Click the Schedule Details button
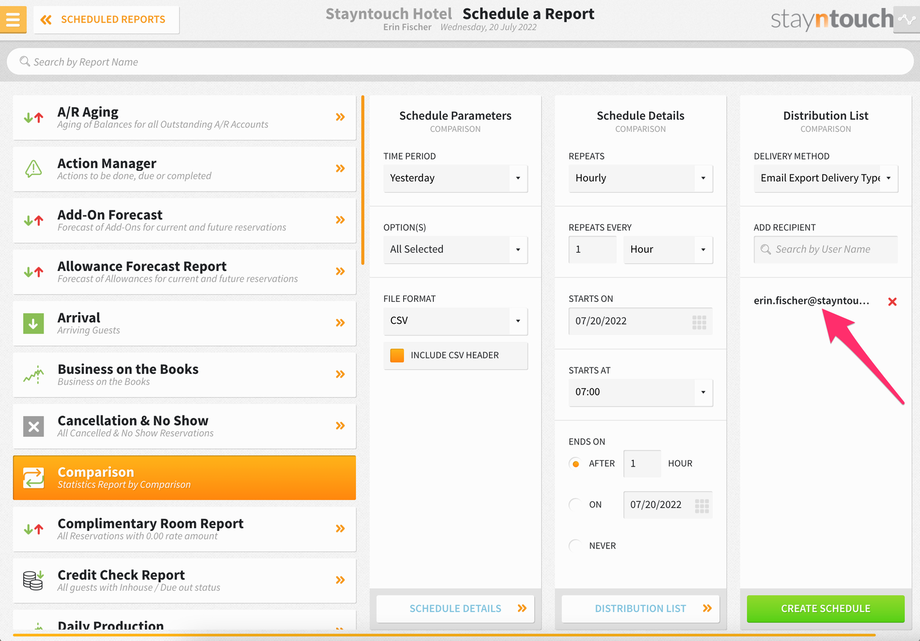920x641 pixels. tap(455, 609)
